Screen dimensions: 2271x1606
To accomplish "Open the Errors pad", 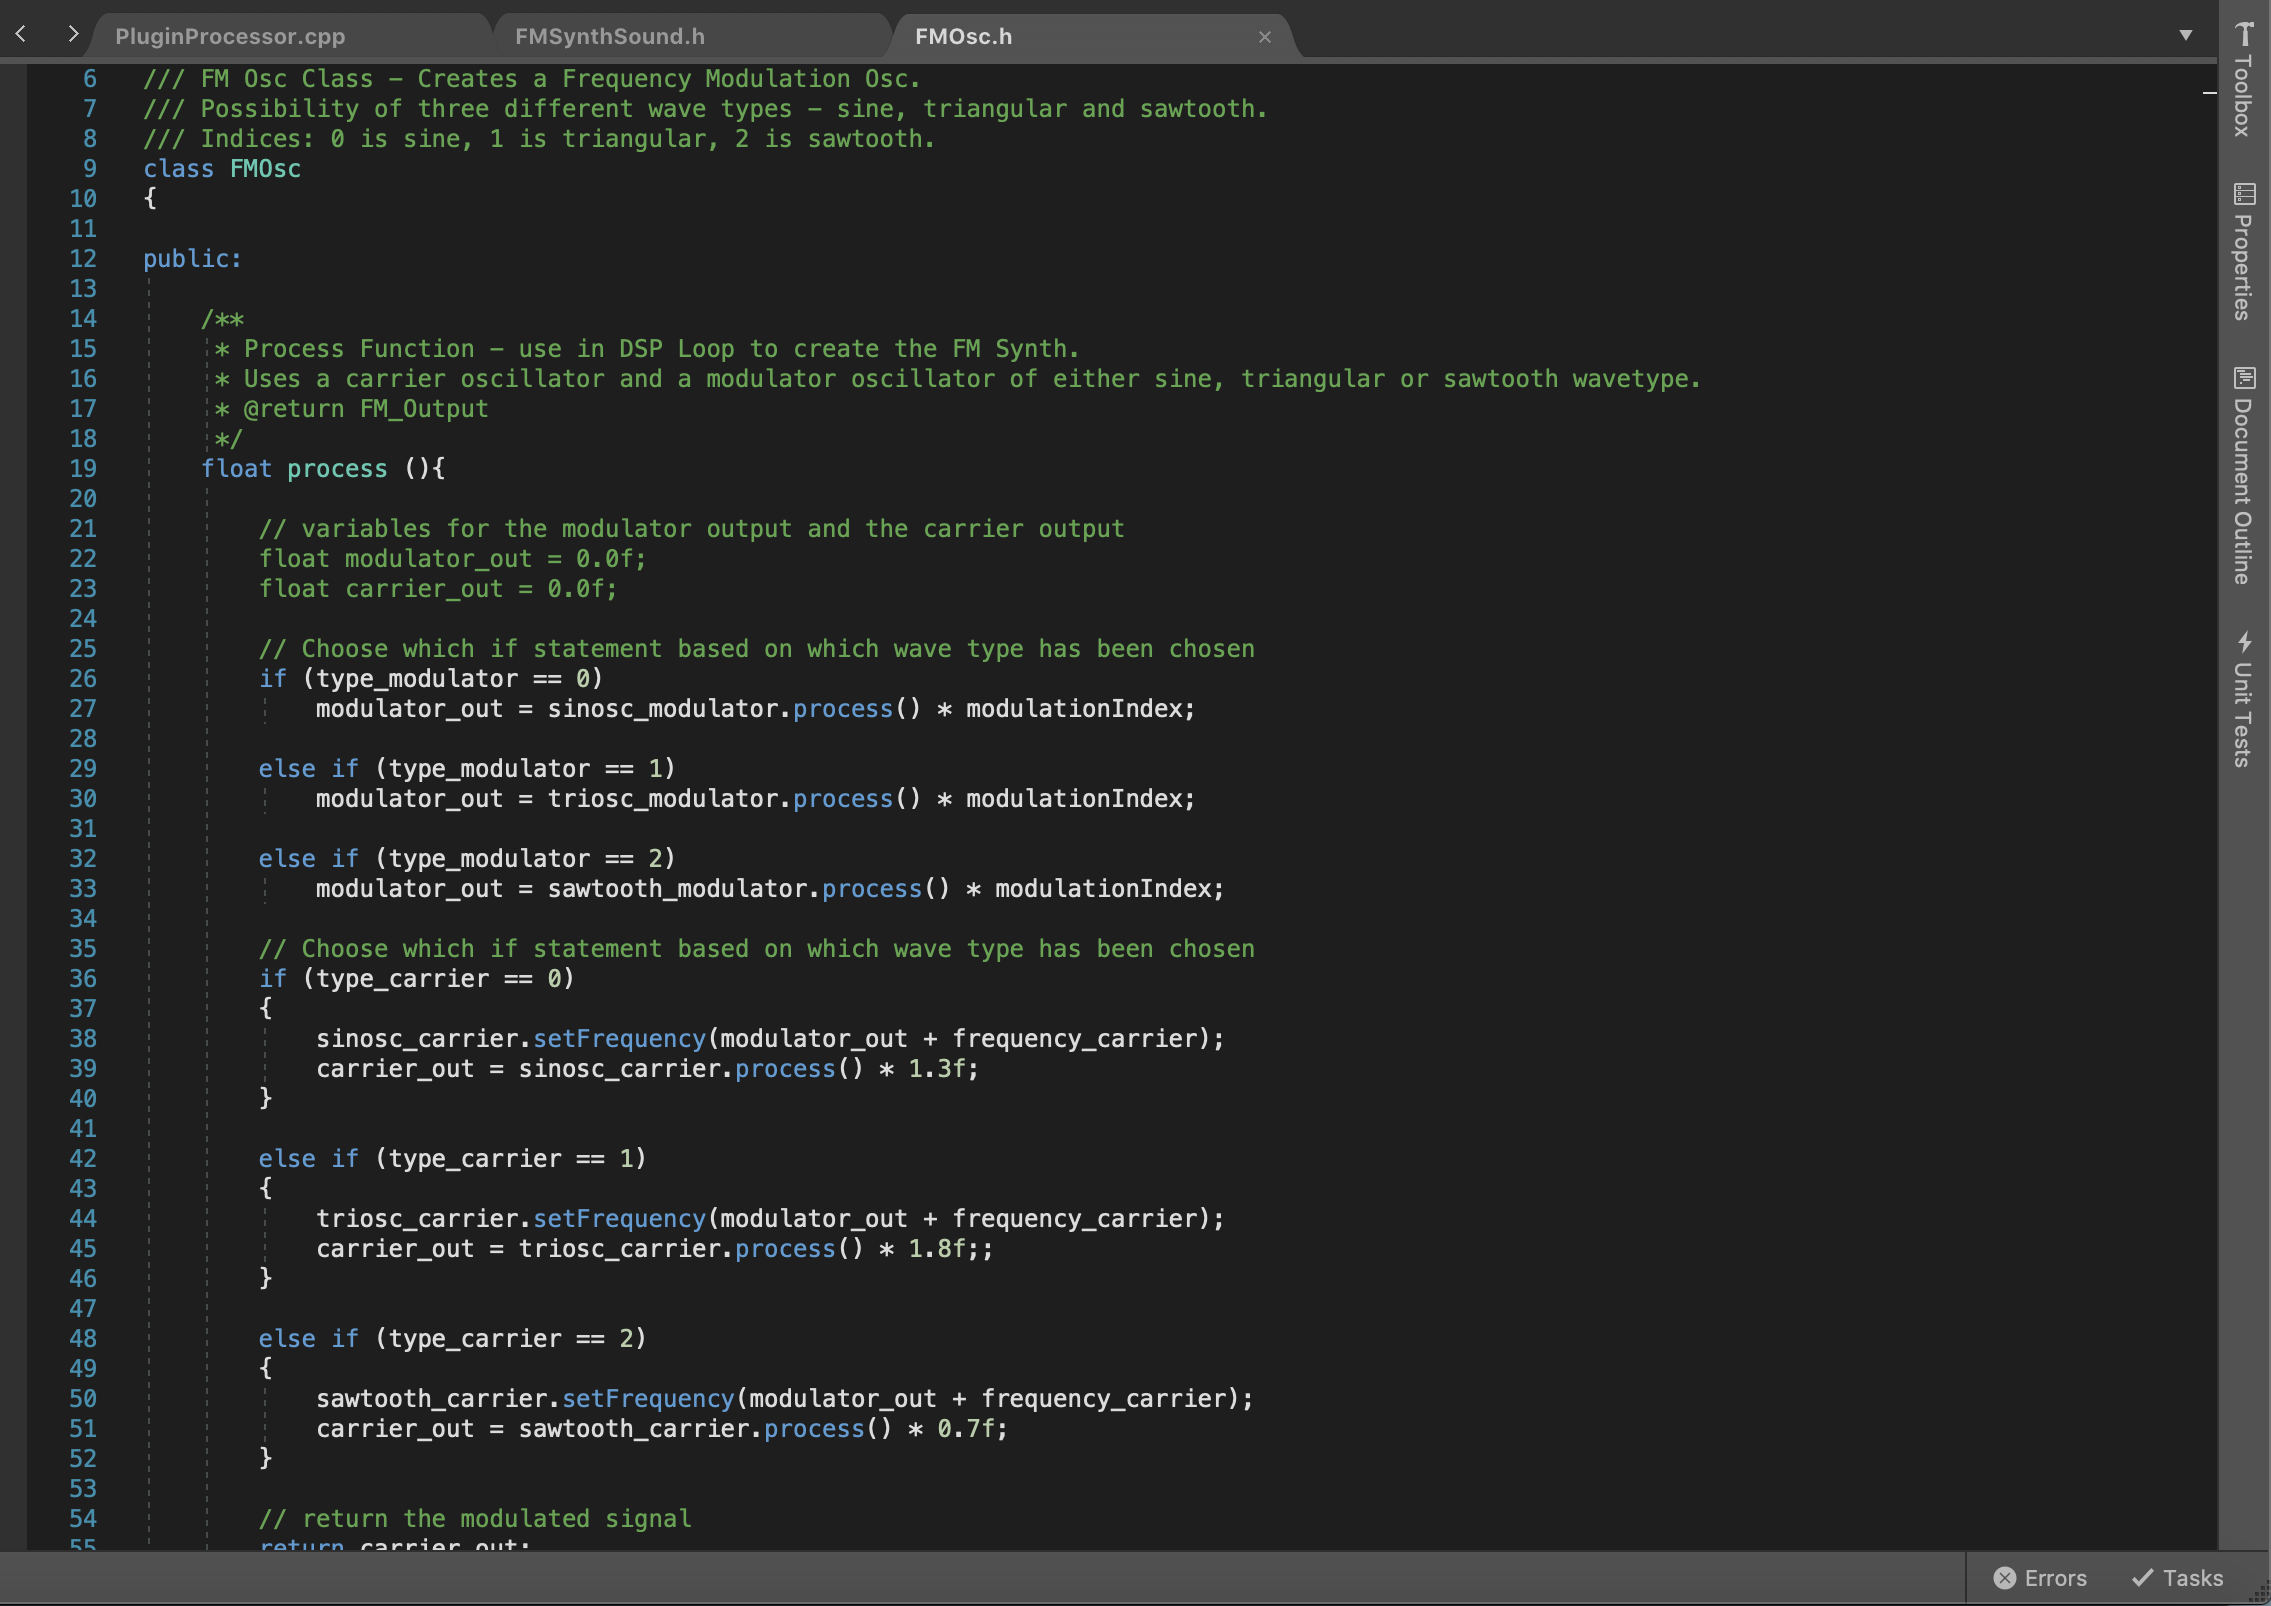I will (x=2040, y=1578).
